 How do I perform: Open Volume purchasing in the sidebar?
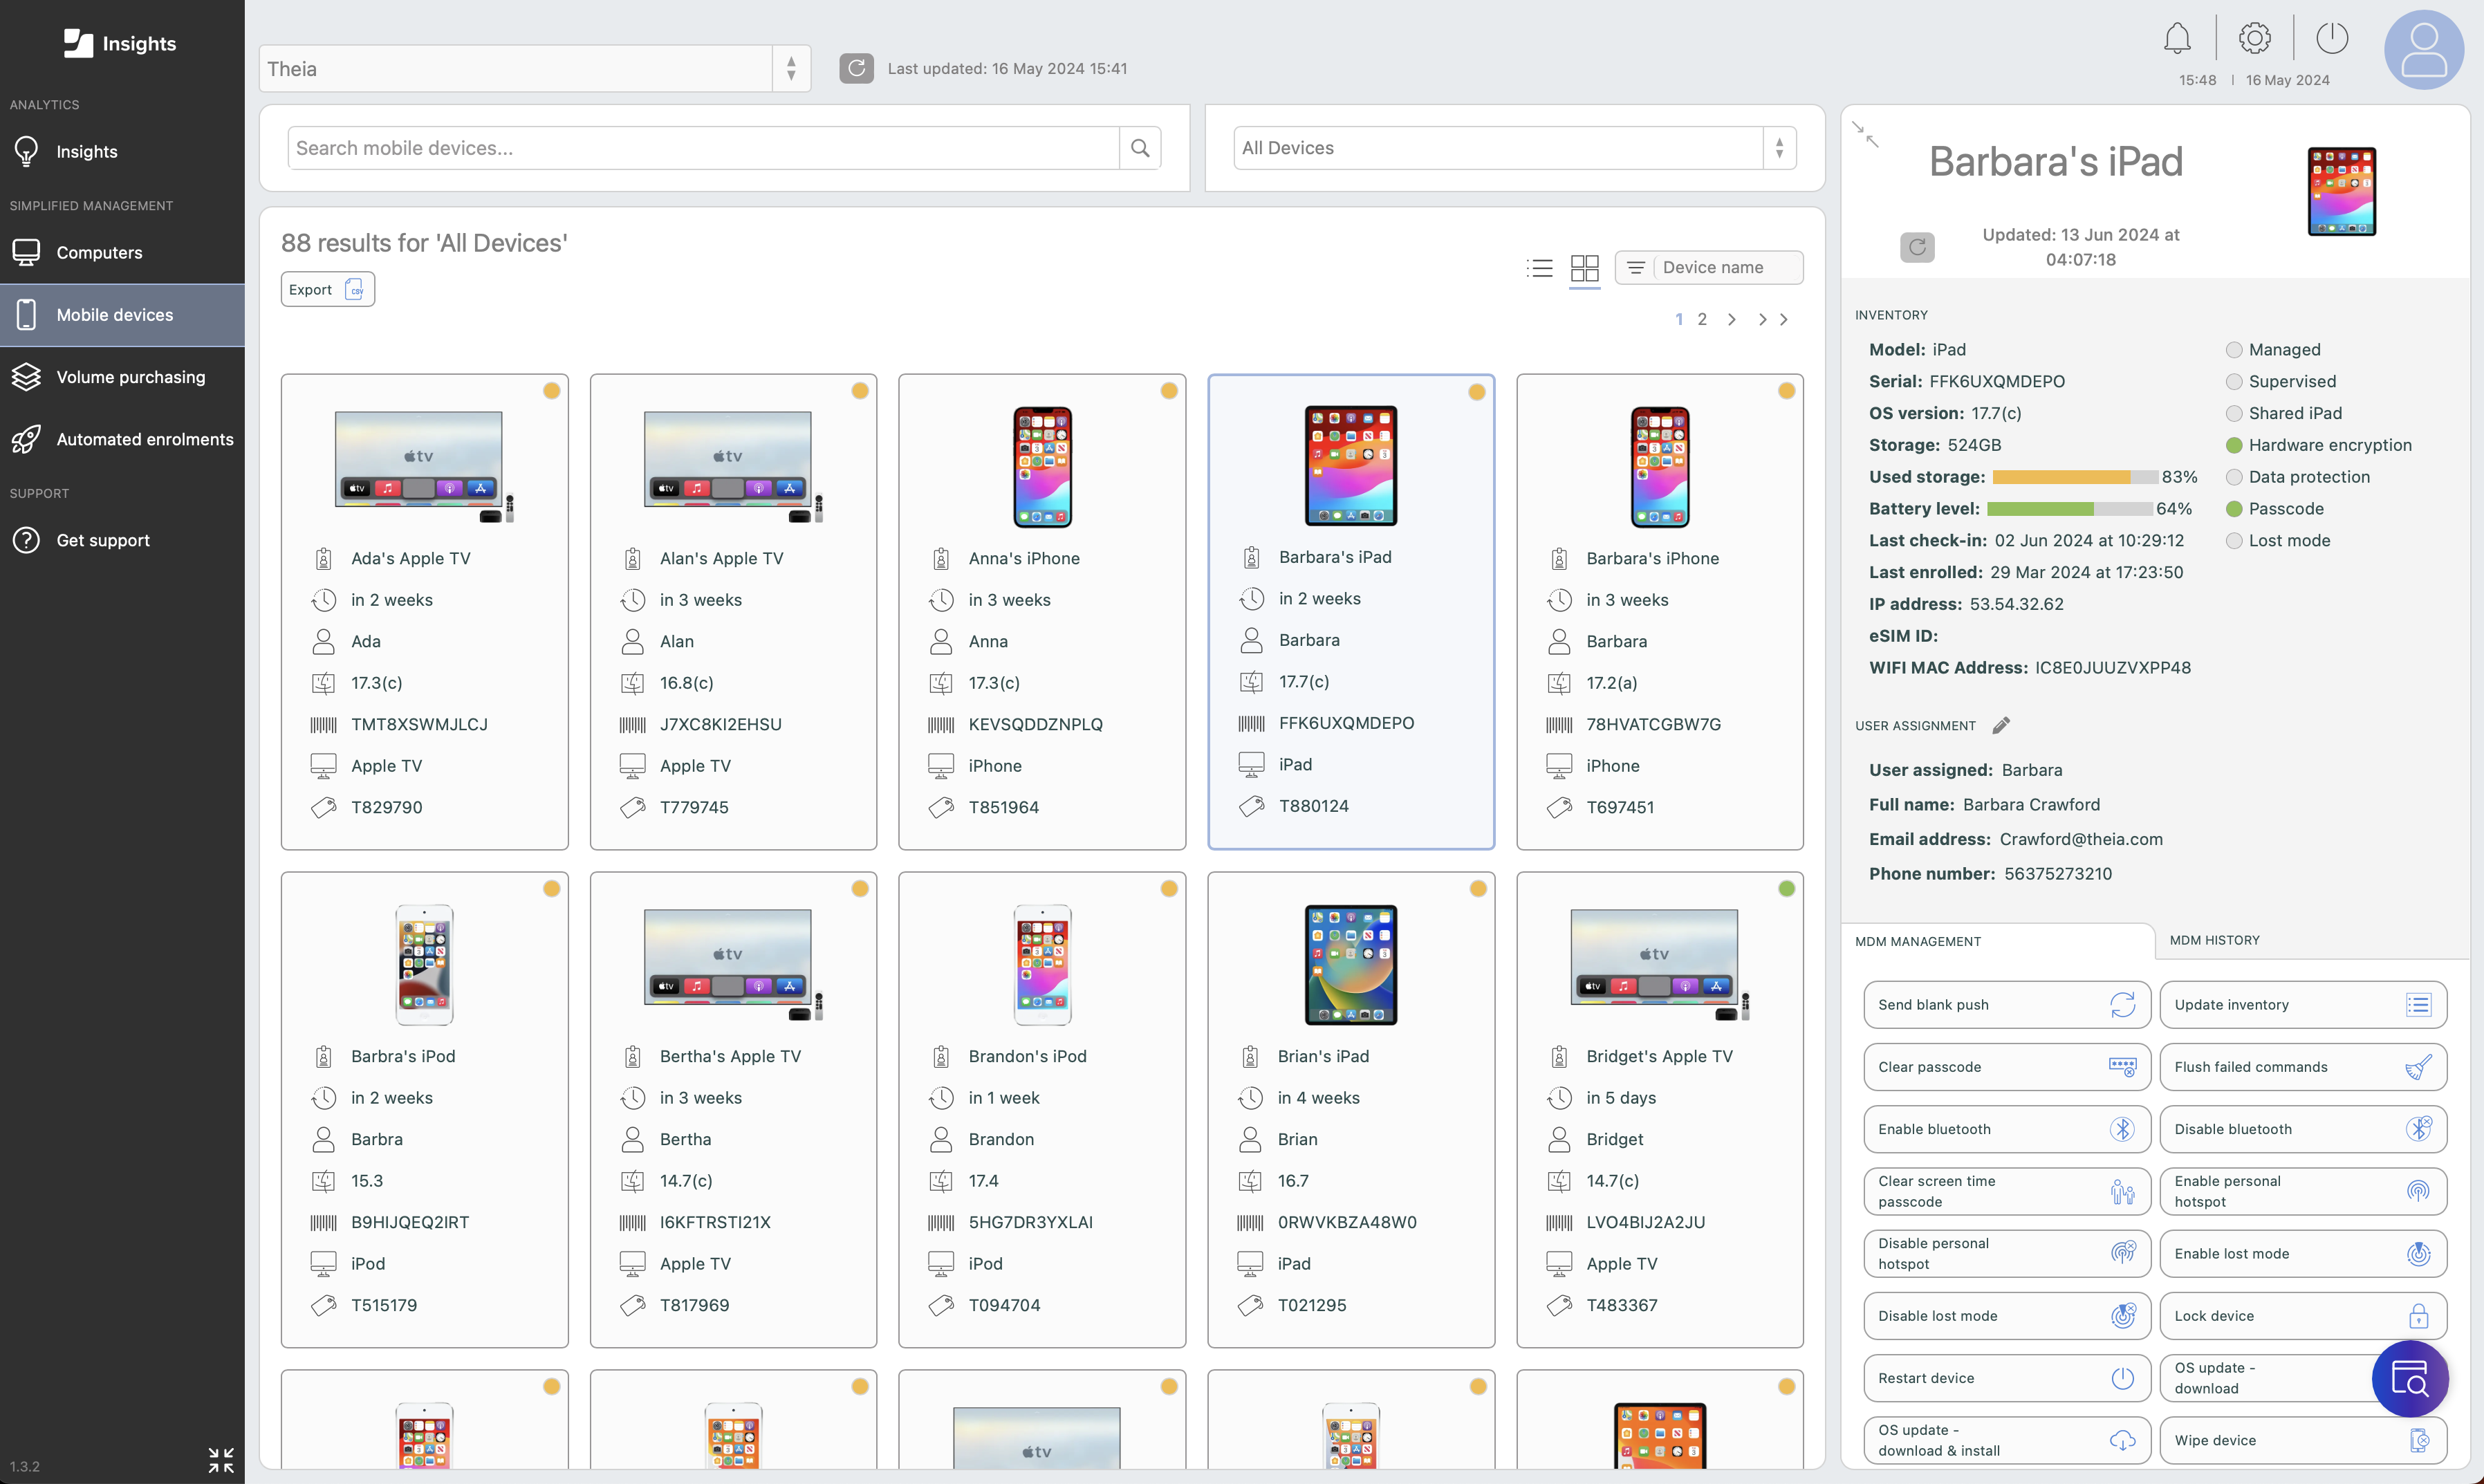(122, 377)
